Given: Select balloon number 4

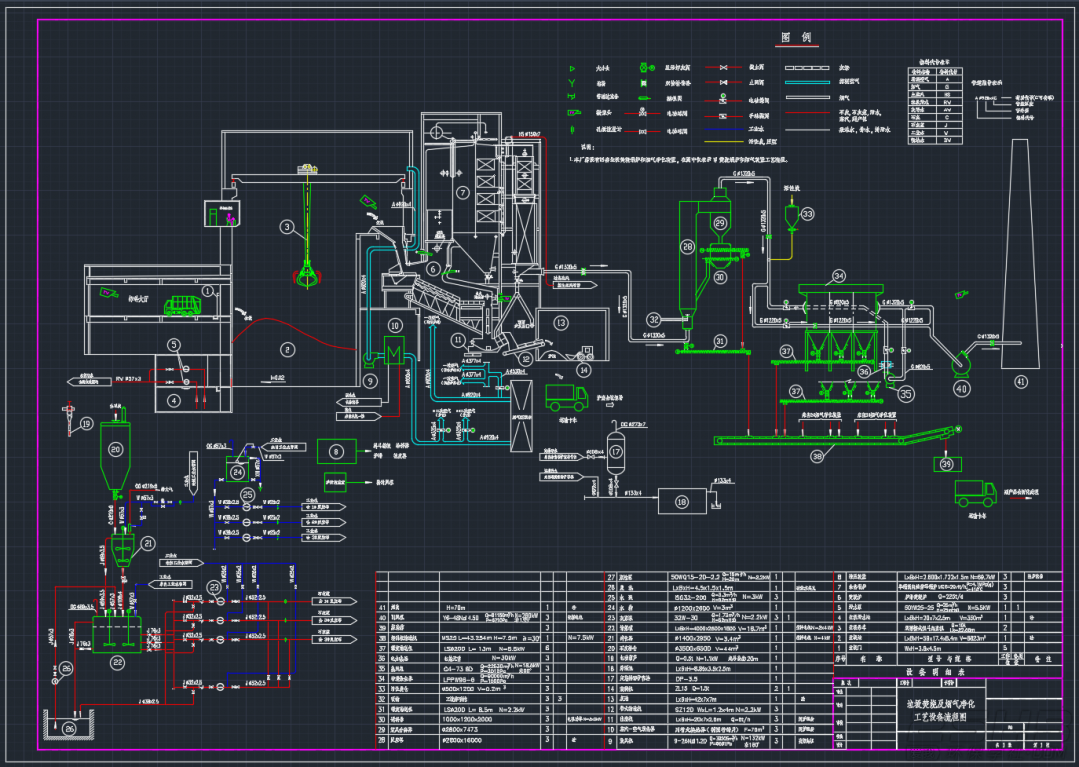Looking at the screenshot, I should pos(173,400).
